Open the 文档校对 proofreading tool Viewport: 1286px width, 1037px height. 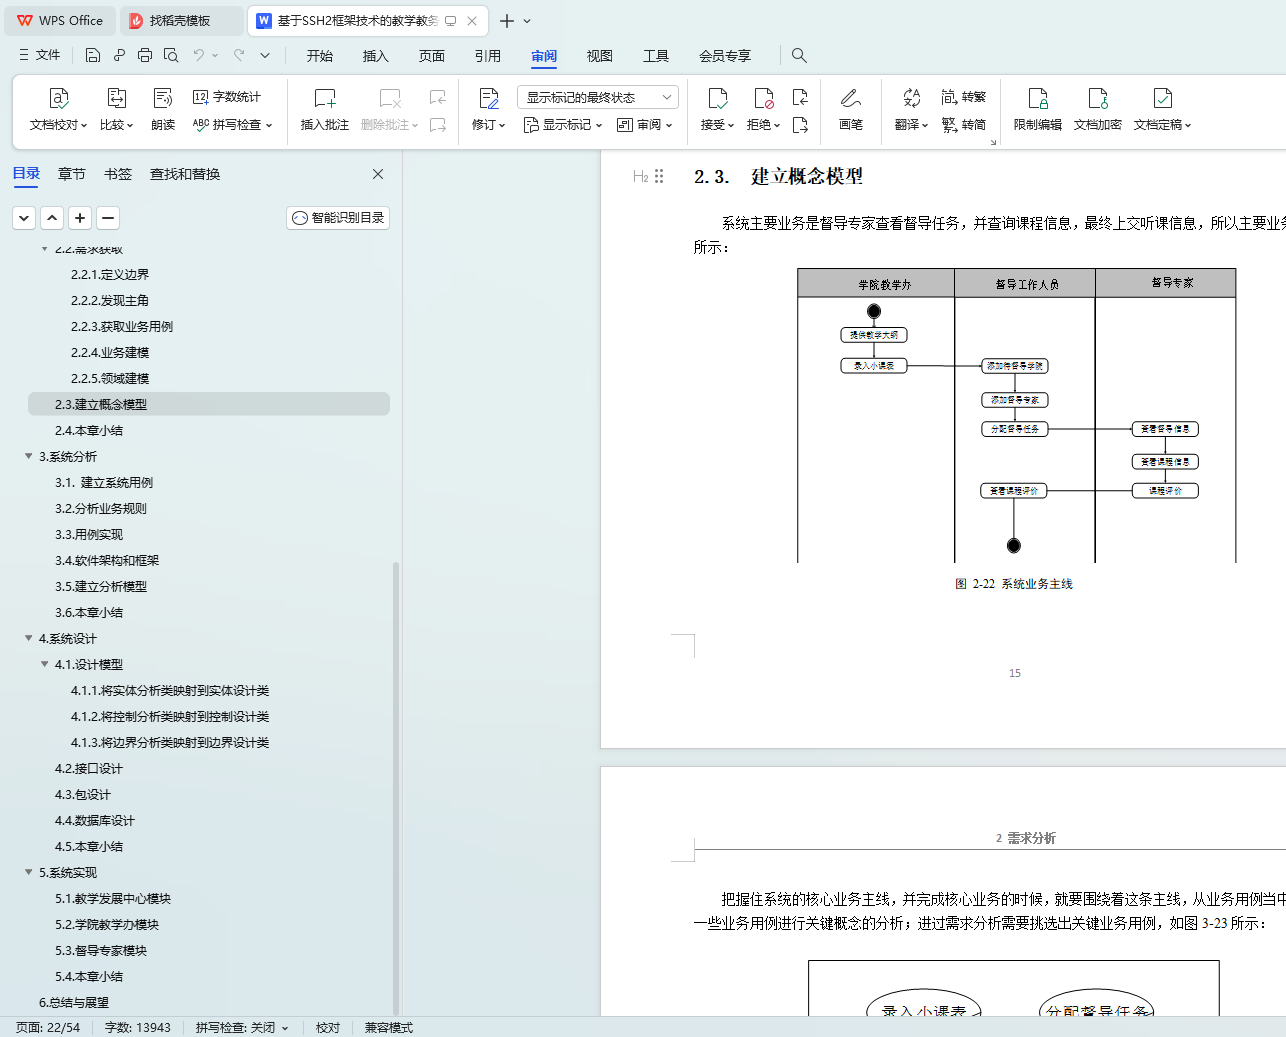click(x=59, y=109)
